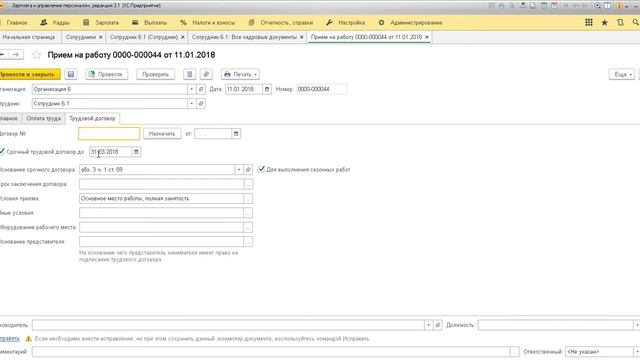Viewport: 640px width, 360px height.
Task: Open the Администрирование menu section
Action: click(410, 22)
